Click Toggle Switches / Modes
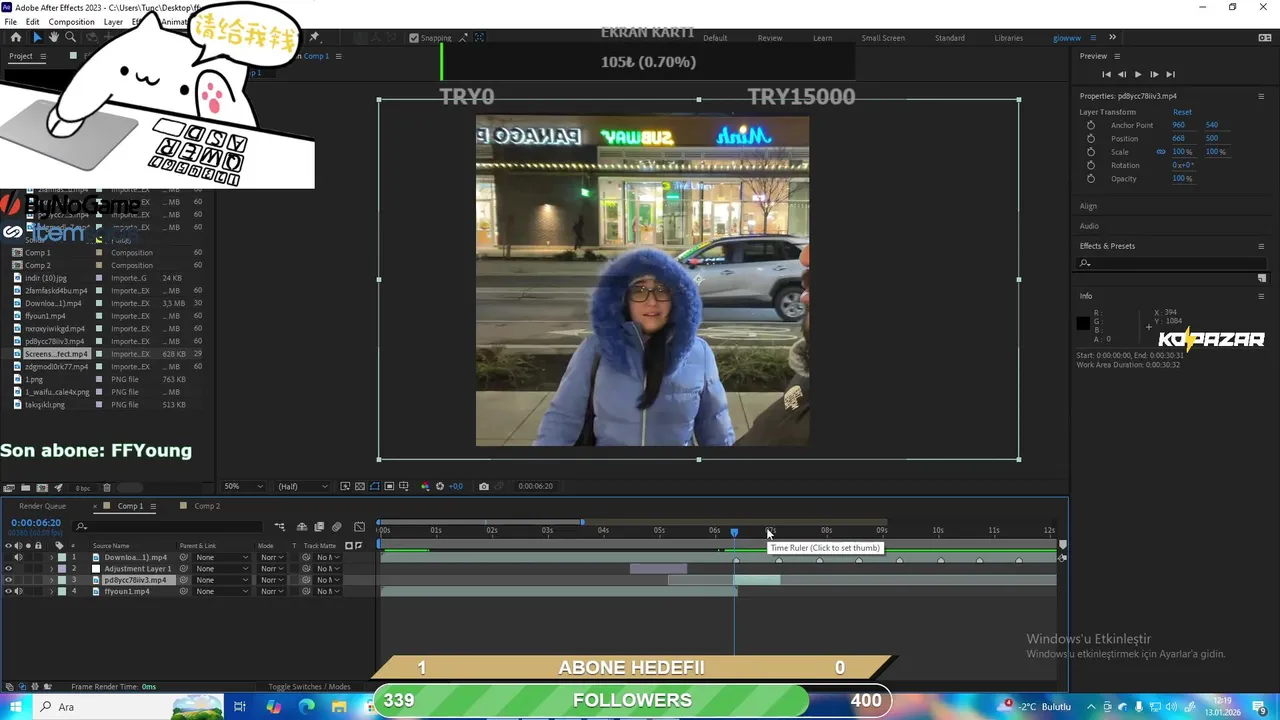Image resolution: width=1280 pixels, height=720 pixels. click(x=309, y=687)
